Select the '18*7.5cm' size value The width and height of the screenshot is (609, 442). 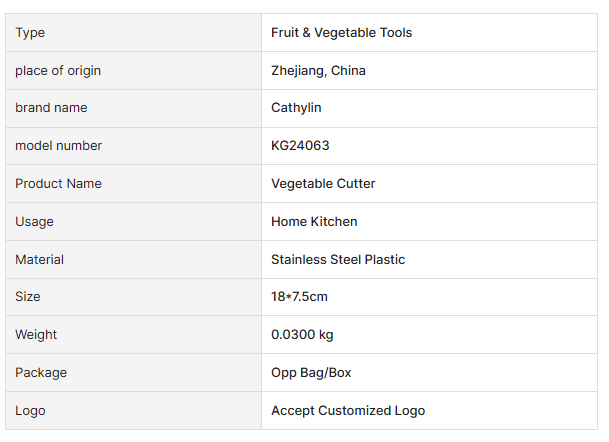(x=299, y=297)
